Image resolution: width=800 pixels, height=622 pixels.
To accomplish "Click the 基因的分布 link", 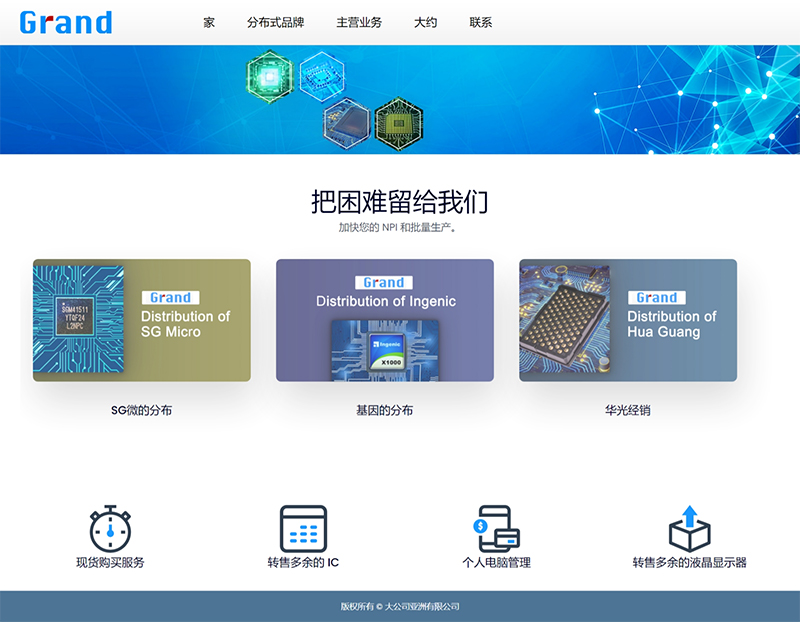I will [385, 410].
